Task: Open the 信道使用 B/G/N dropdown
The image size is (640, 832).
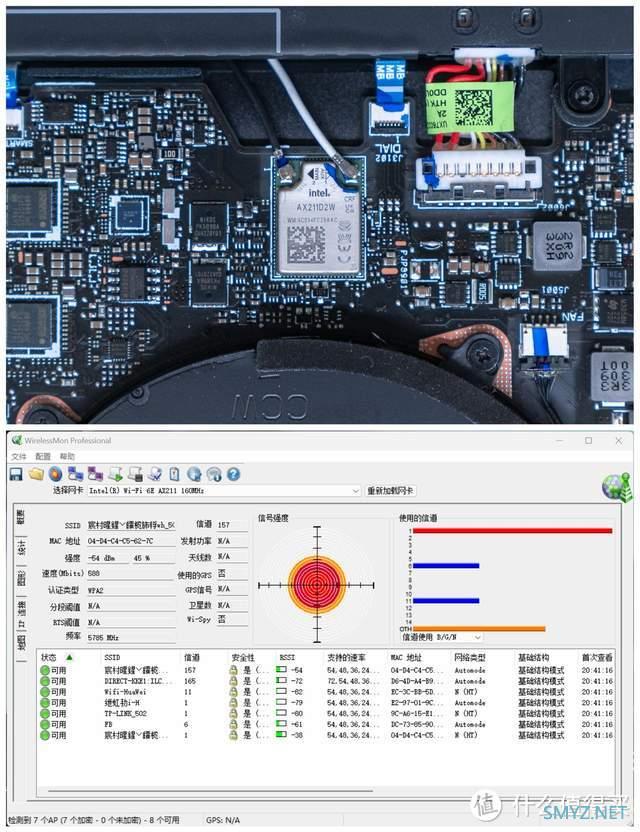Action: [x=442, y=637]
